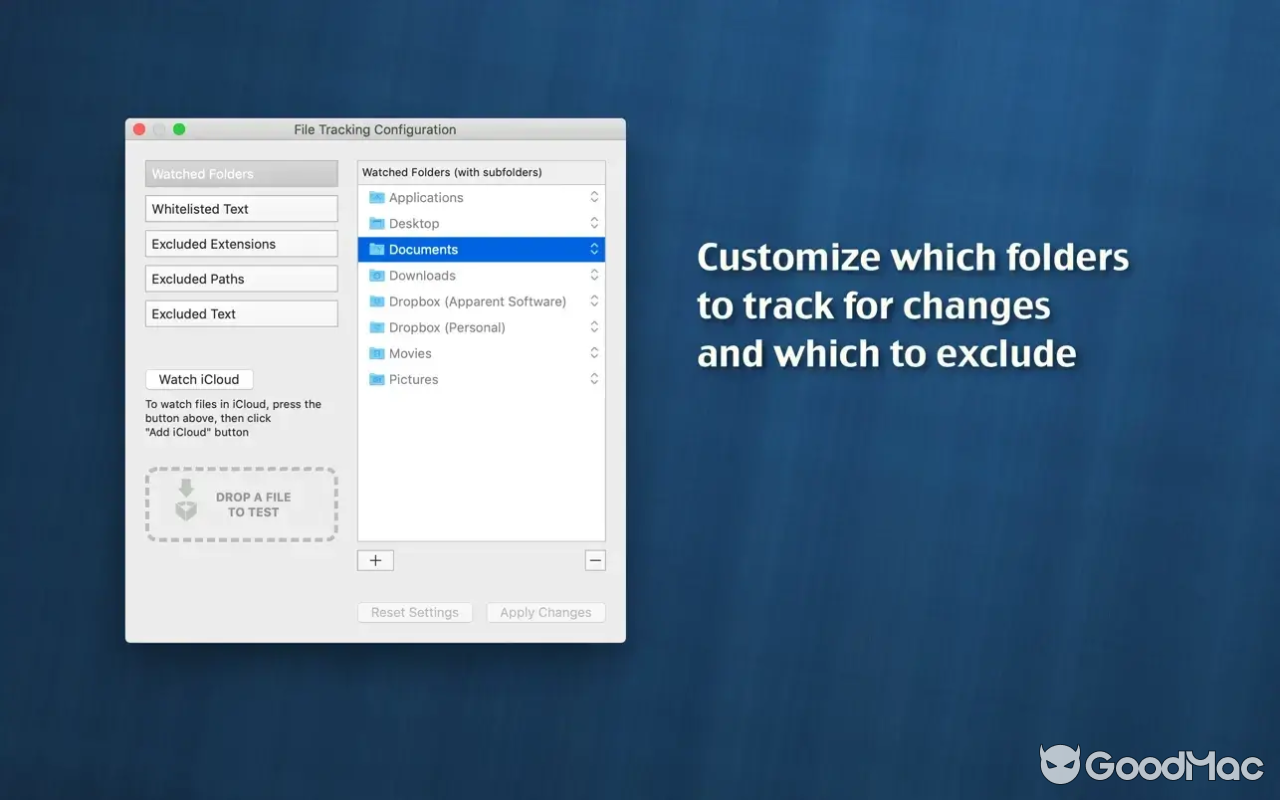Click the GoodMac cat logo
Viewport: 1280px width, 800px height.
1062,765
